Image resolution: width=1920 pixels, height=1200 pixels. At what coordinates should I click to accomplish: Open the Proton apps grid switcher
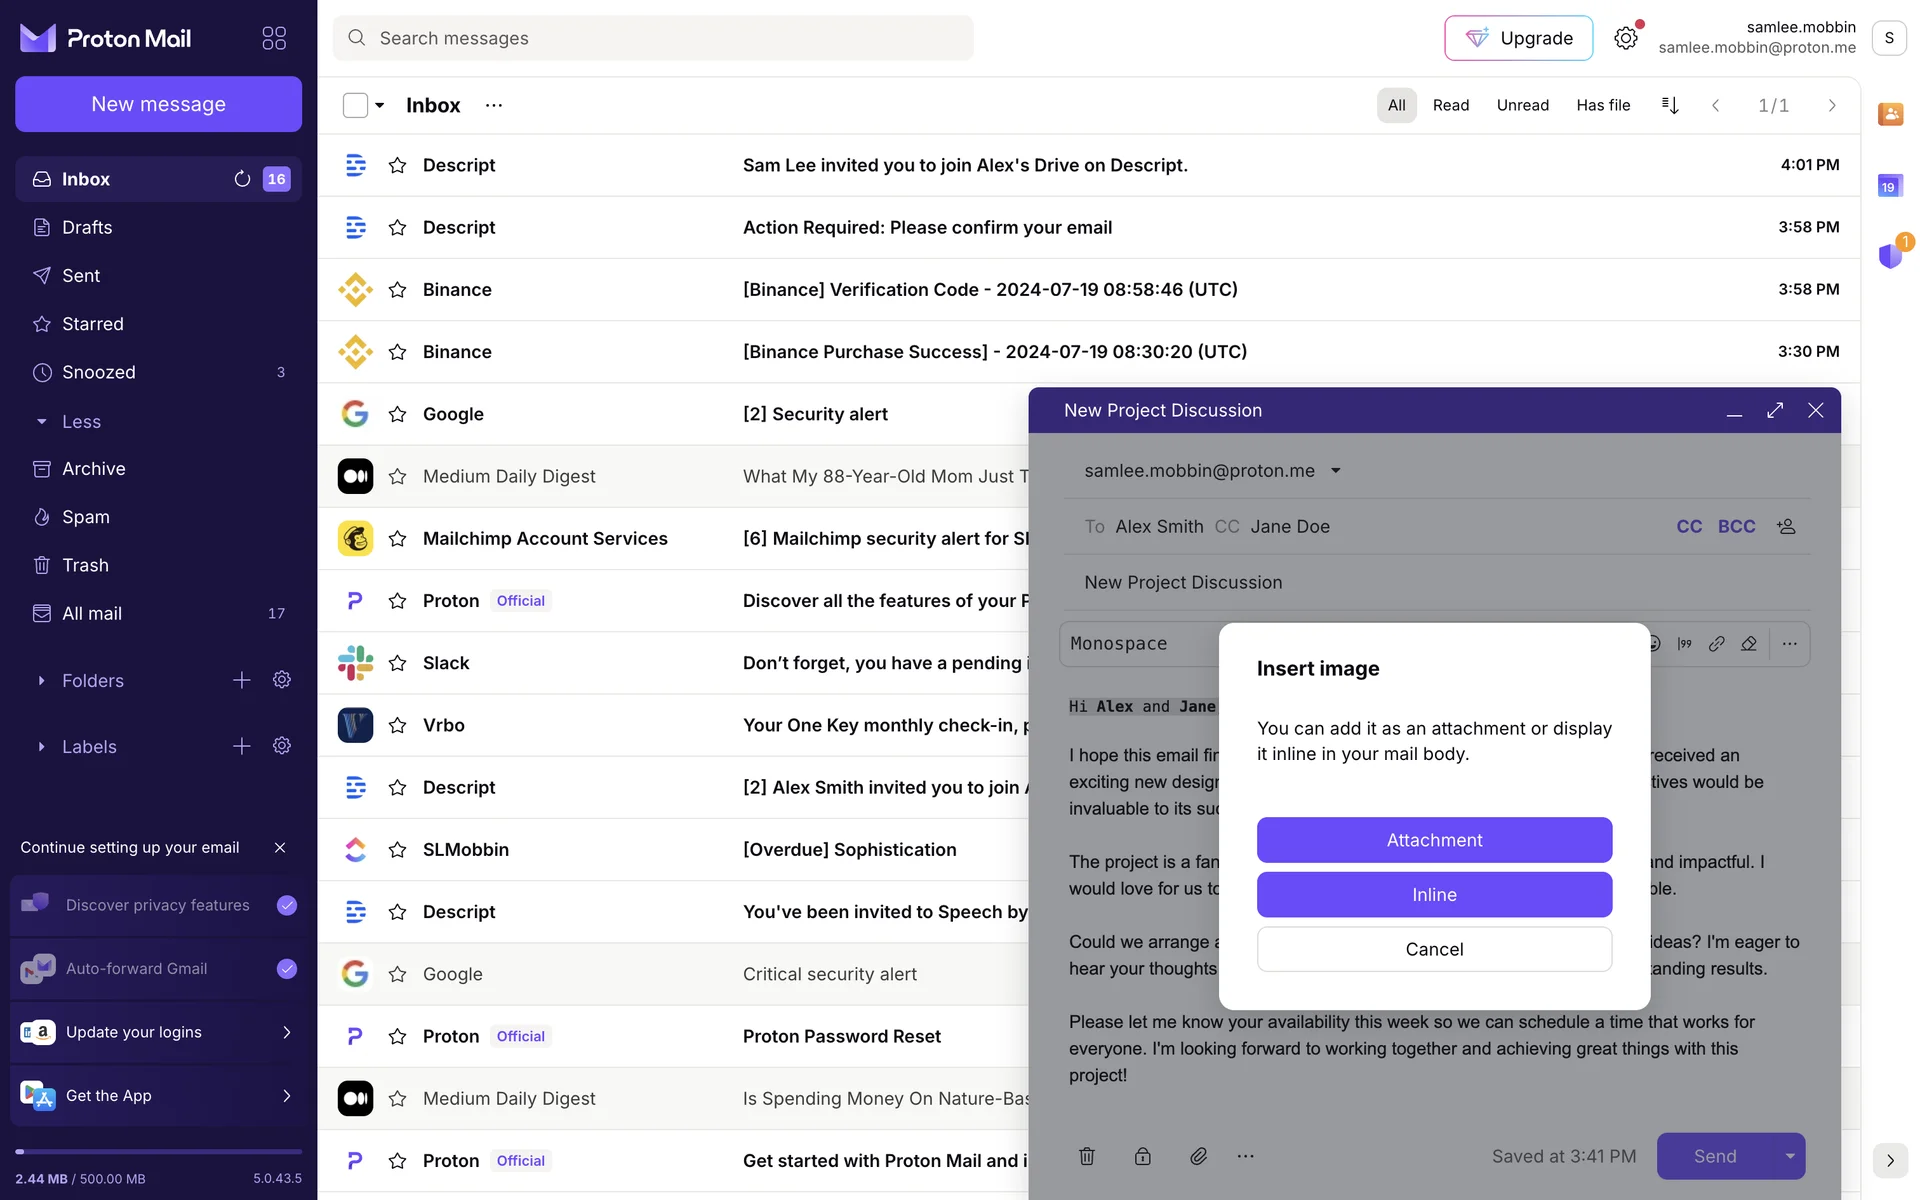click(273, 38)
